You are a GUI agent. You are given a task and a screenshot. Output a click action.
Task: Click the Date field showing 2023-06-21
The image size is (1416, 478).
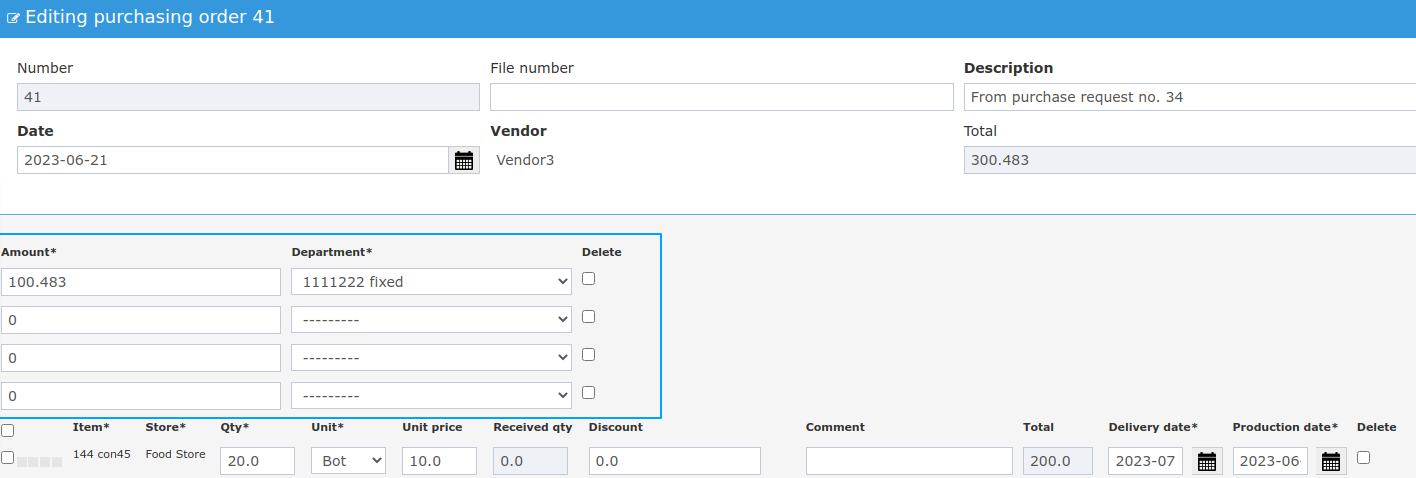233,160
